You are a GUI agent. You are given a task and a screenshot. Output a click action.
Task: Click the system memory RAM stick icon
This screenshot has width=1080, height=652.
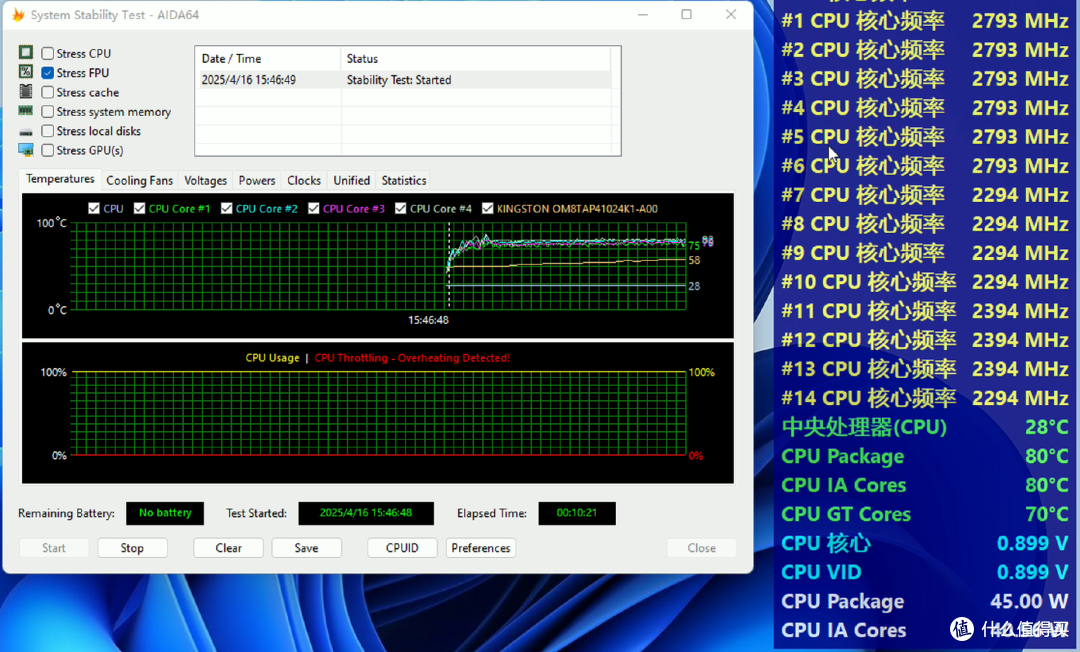tap(25, 111)
